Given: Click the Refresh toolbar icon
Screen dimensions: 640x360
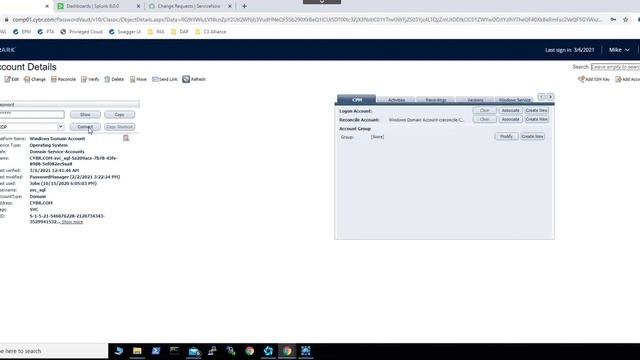Looking at the screenshot, I should (x=186, y=79).
